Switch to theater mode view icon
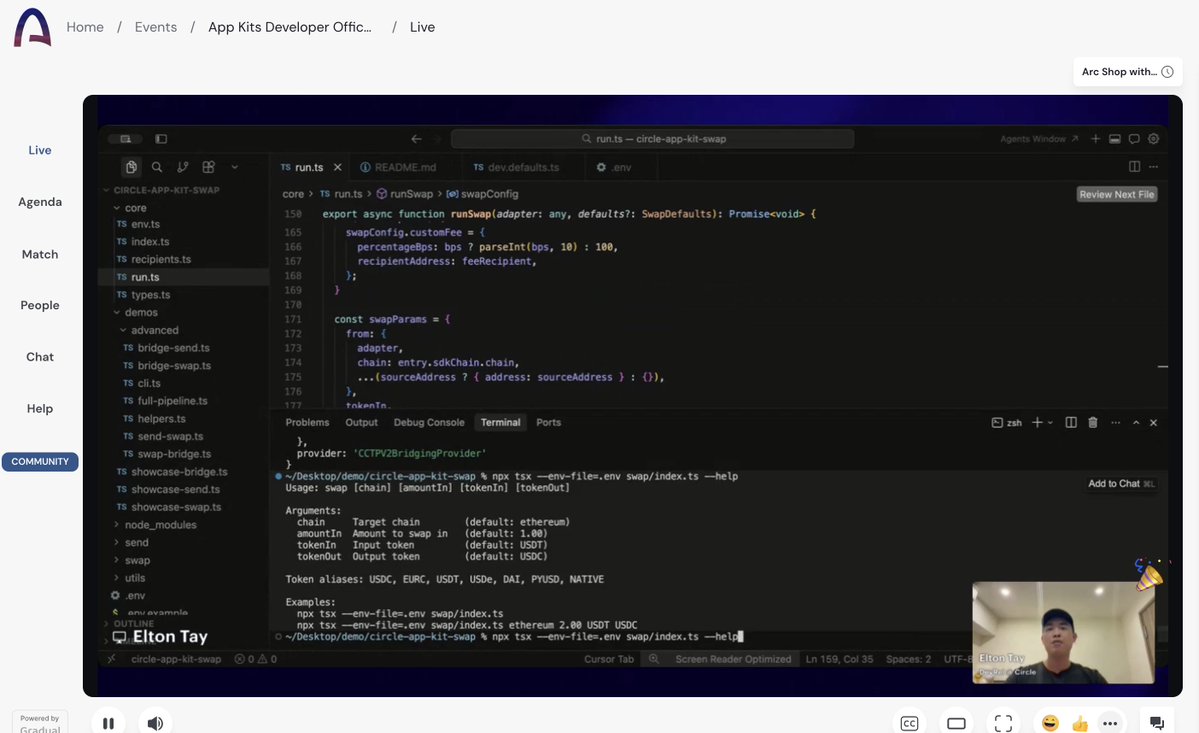The width and height of the screenshot is (1199, 733). (x=957, y=723)
